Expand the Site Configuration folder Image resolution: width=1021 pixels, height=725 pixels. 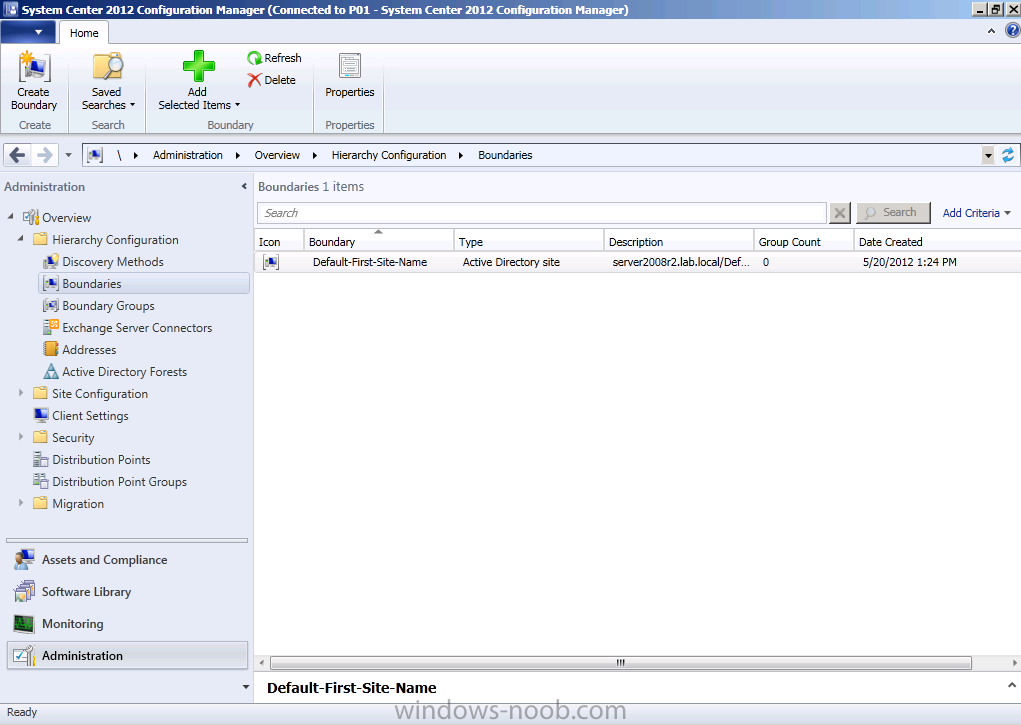click(20, 393)
